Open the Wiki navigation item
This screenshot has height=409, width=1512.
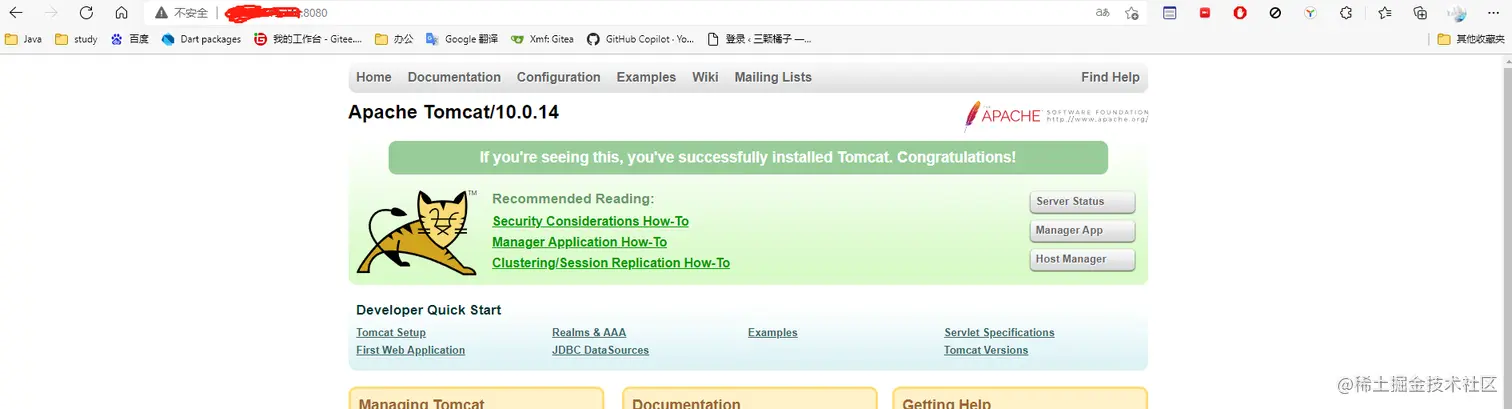pyautogui.click(x=705, y=77)
